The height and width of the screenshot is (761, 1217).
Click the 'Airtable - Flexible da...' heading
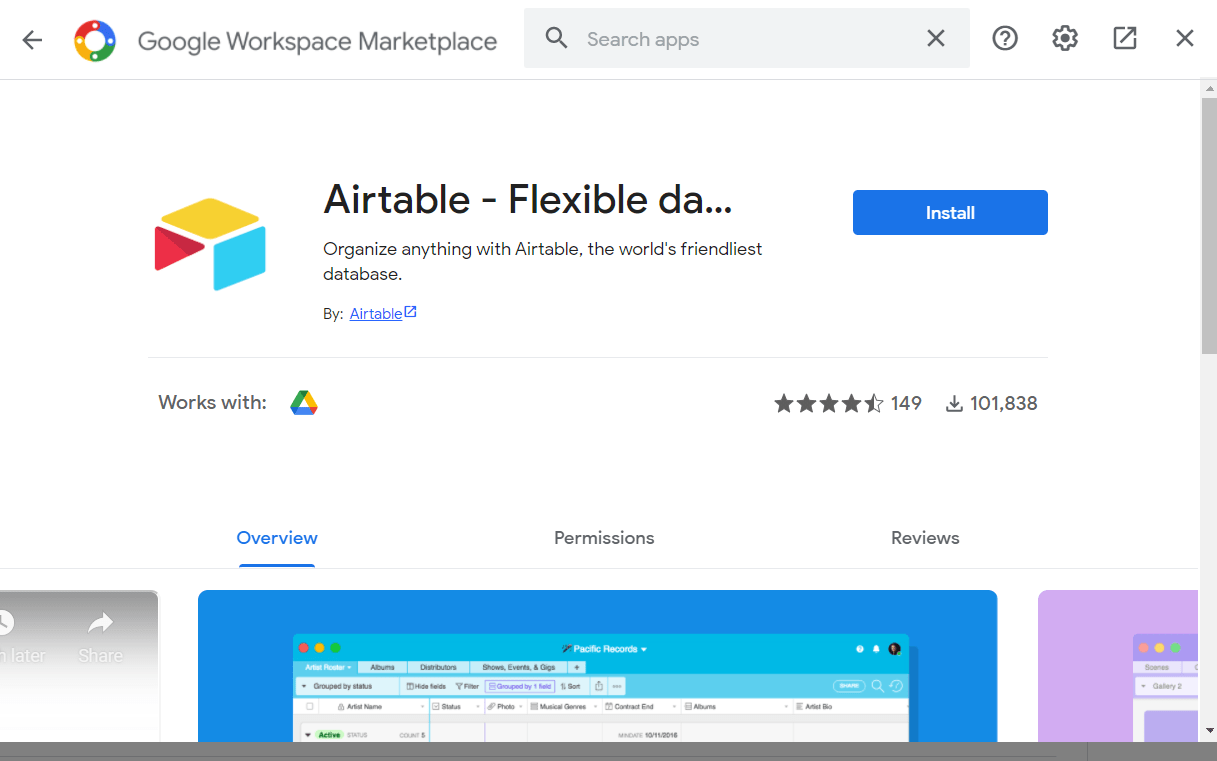click(x=528, y=200)
